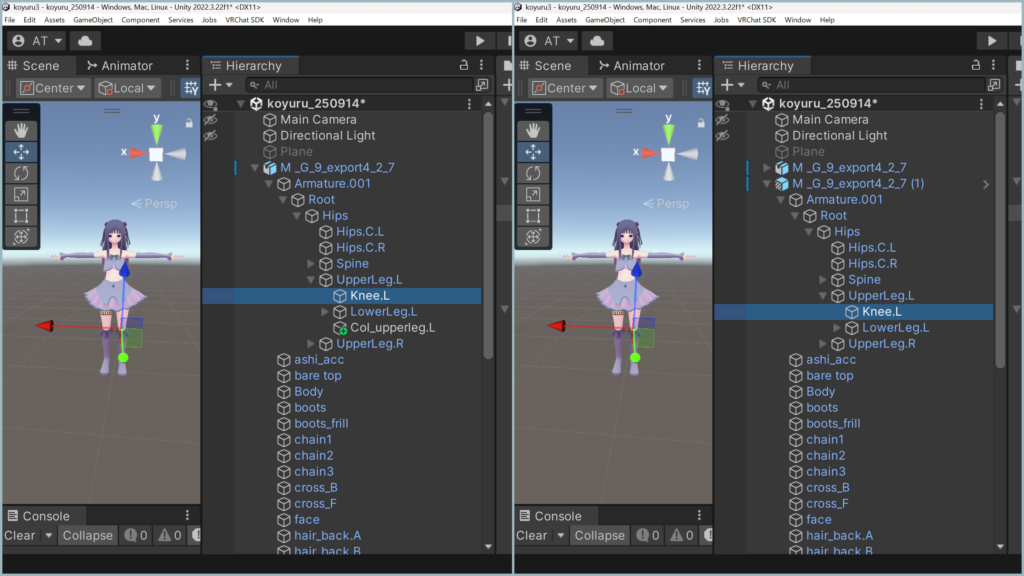The image size is (1024, 576).
Task: Toggle gizmo lock in left Scene view
Action: click(x=189, y=123)
